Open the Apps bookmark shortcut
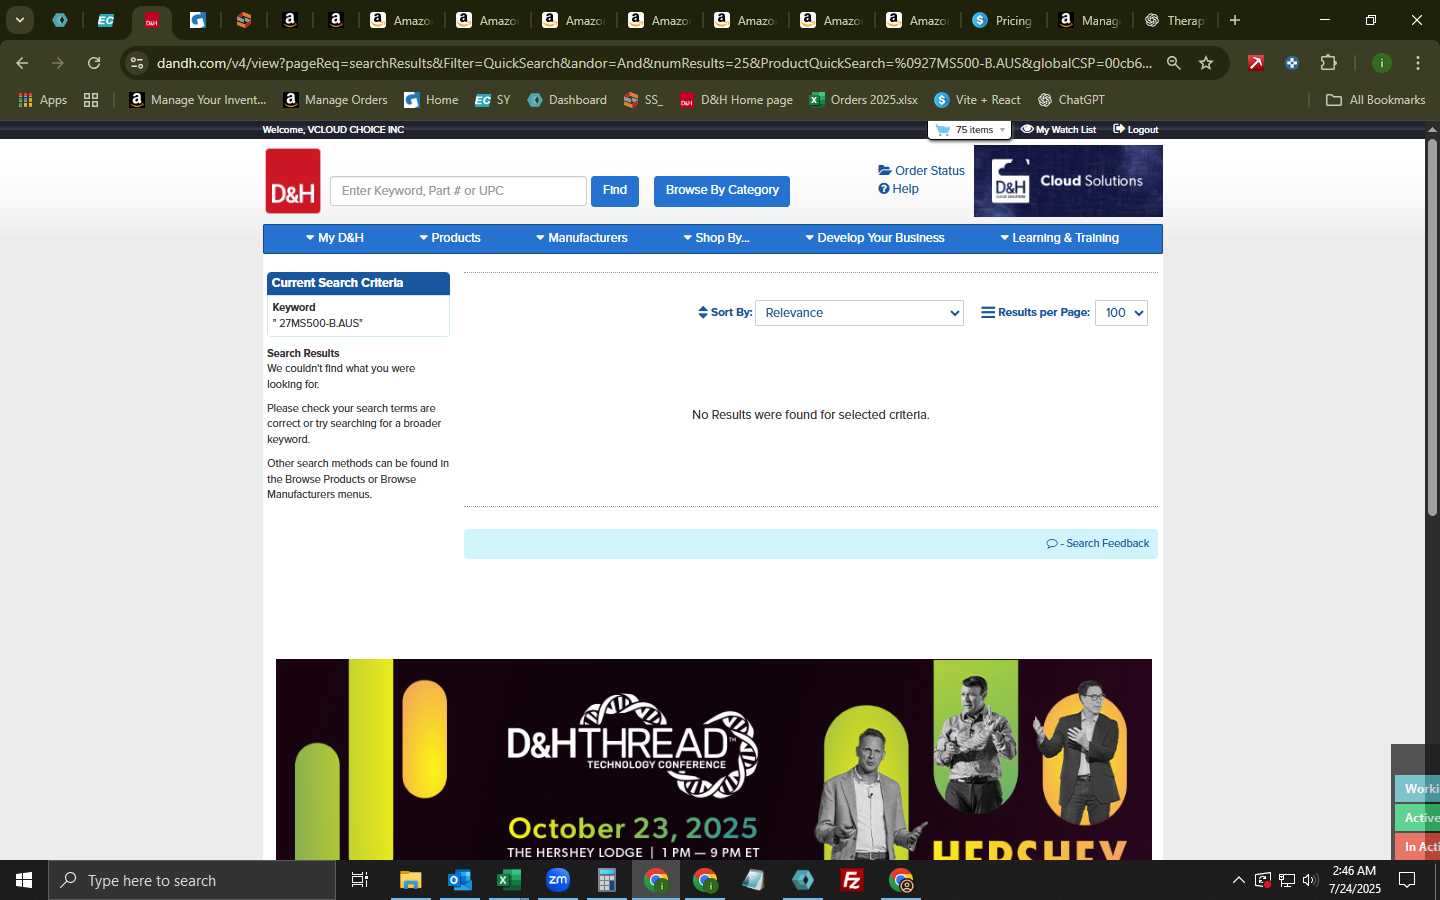1440x900 pixels. click(x=43, y=100)
